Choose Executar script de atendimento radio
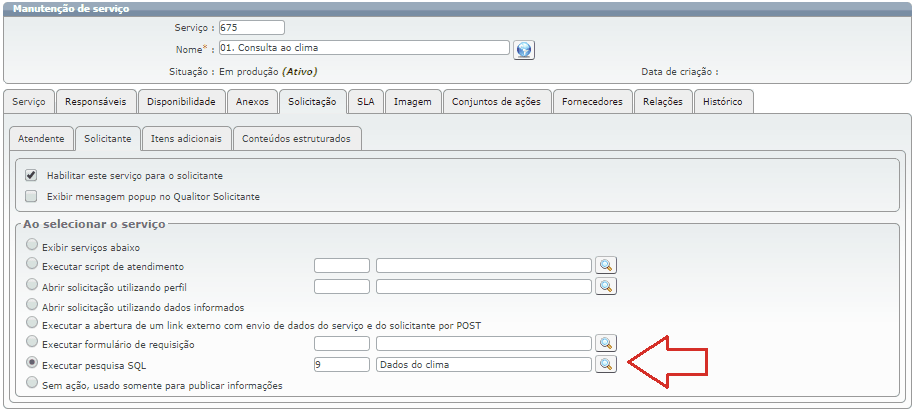Image resolution: width=914 pixels, height=412 pixels. [x=34, y=265]
